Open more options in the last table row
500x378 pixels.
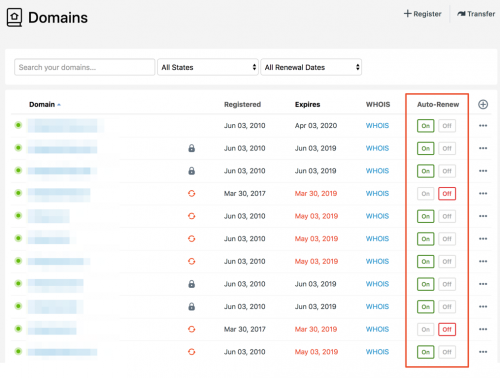pos(483,352)
